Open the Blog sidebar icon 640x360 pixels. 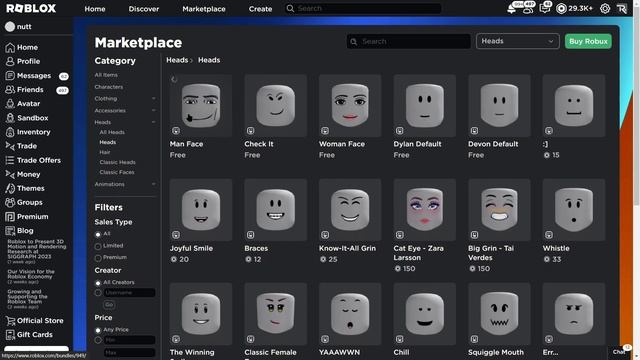pos(10,231)
